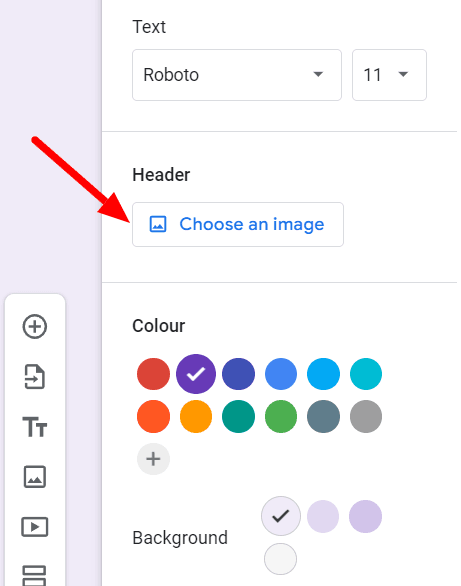Click the image icon in Choose an image
This screenshot has width=461, height=586.
[158, 224]
